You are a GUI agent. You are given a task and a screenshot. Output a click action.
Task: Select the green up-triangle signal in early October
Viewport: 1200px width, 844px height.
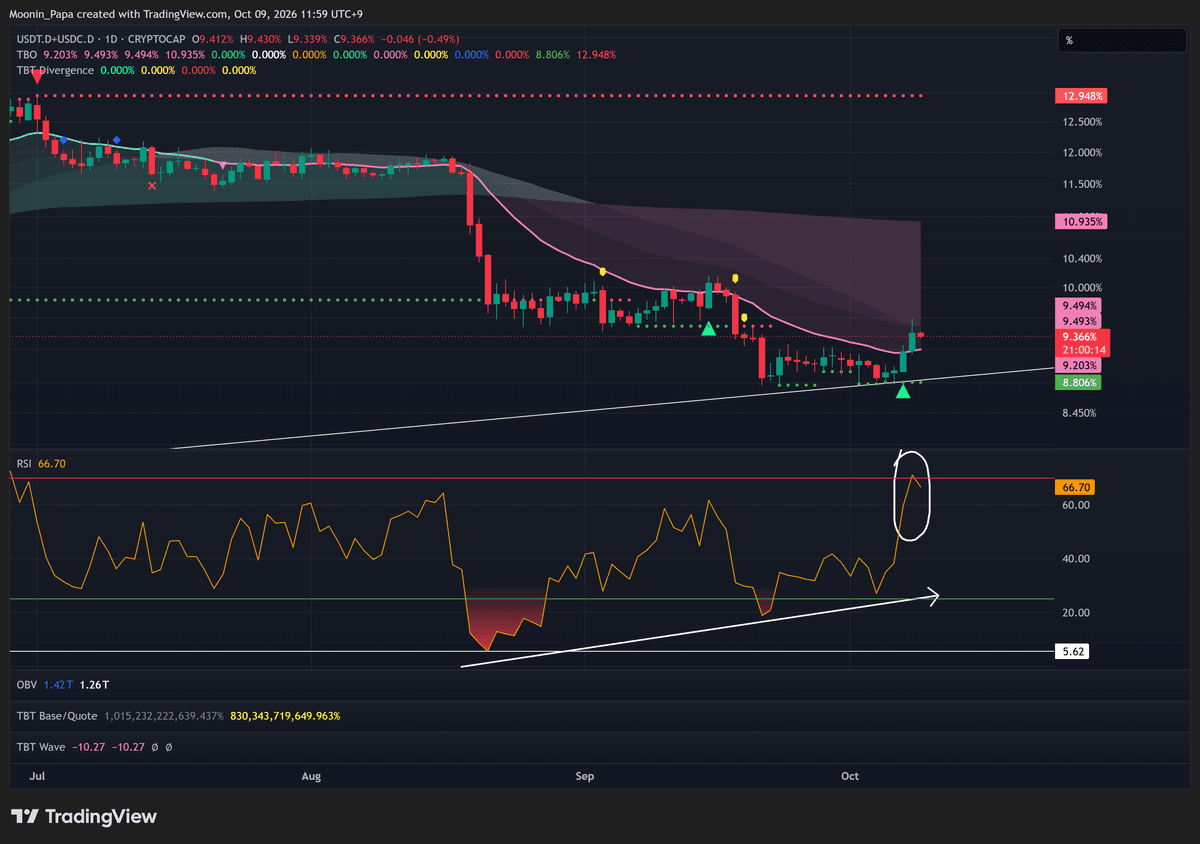pyautogui.click(x=903, y=390)
